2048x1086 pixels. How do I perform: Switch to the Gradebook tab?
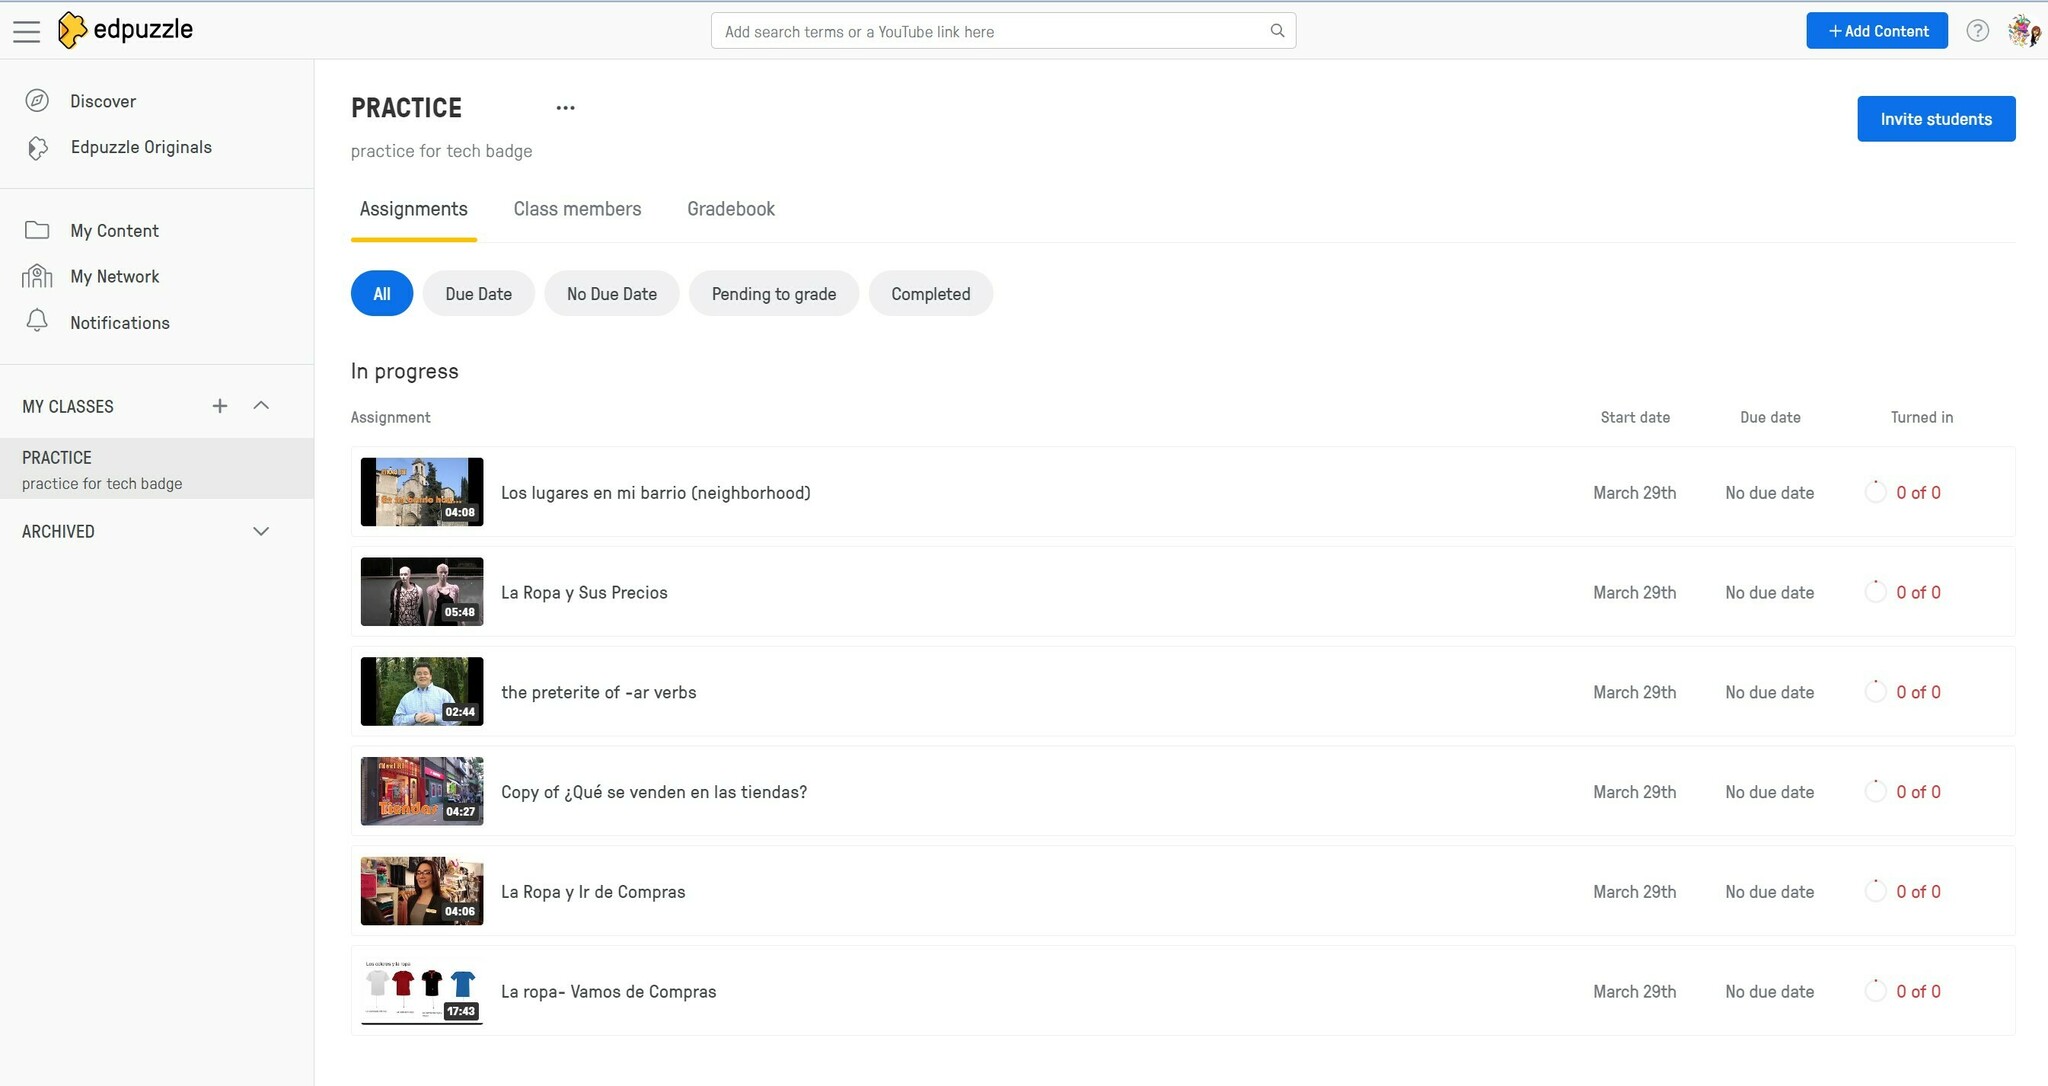730,209
